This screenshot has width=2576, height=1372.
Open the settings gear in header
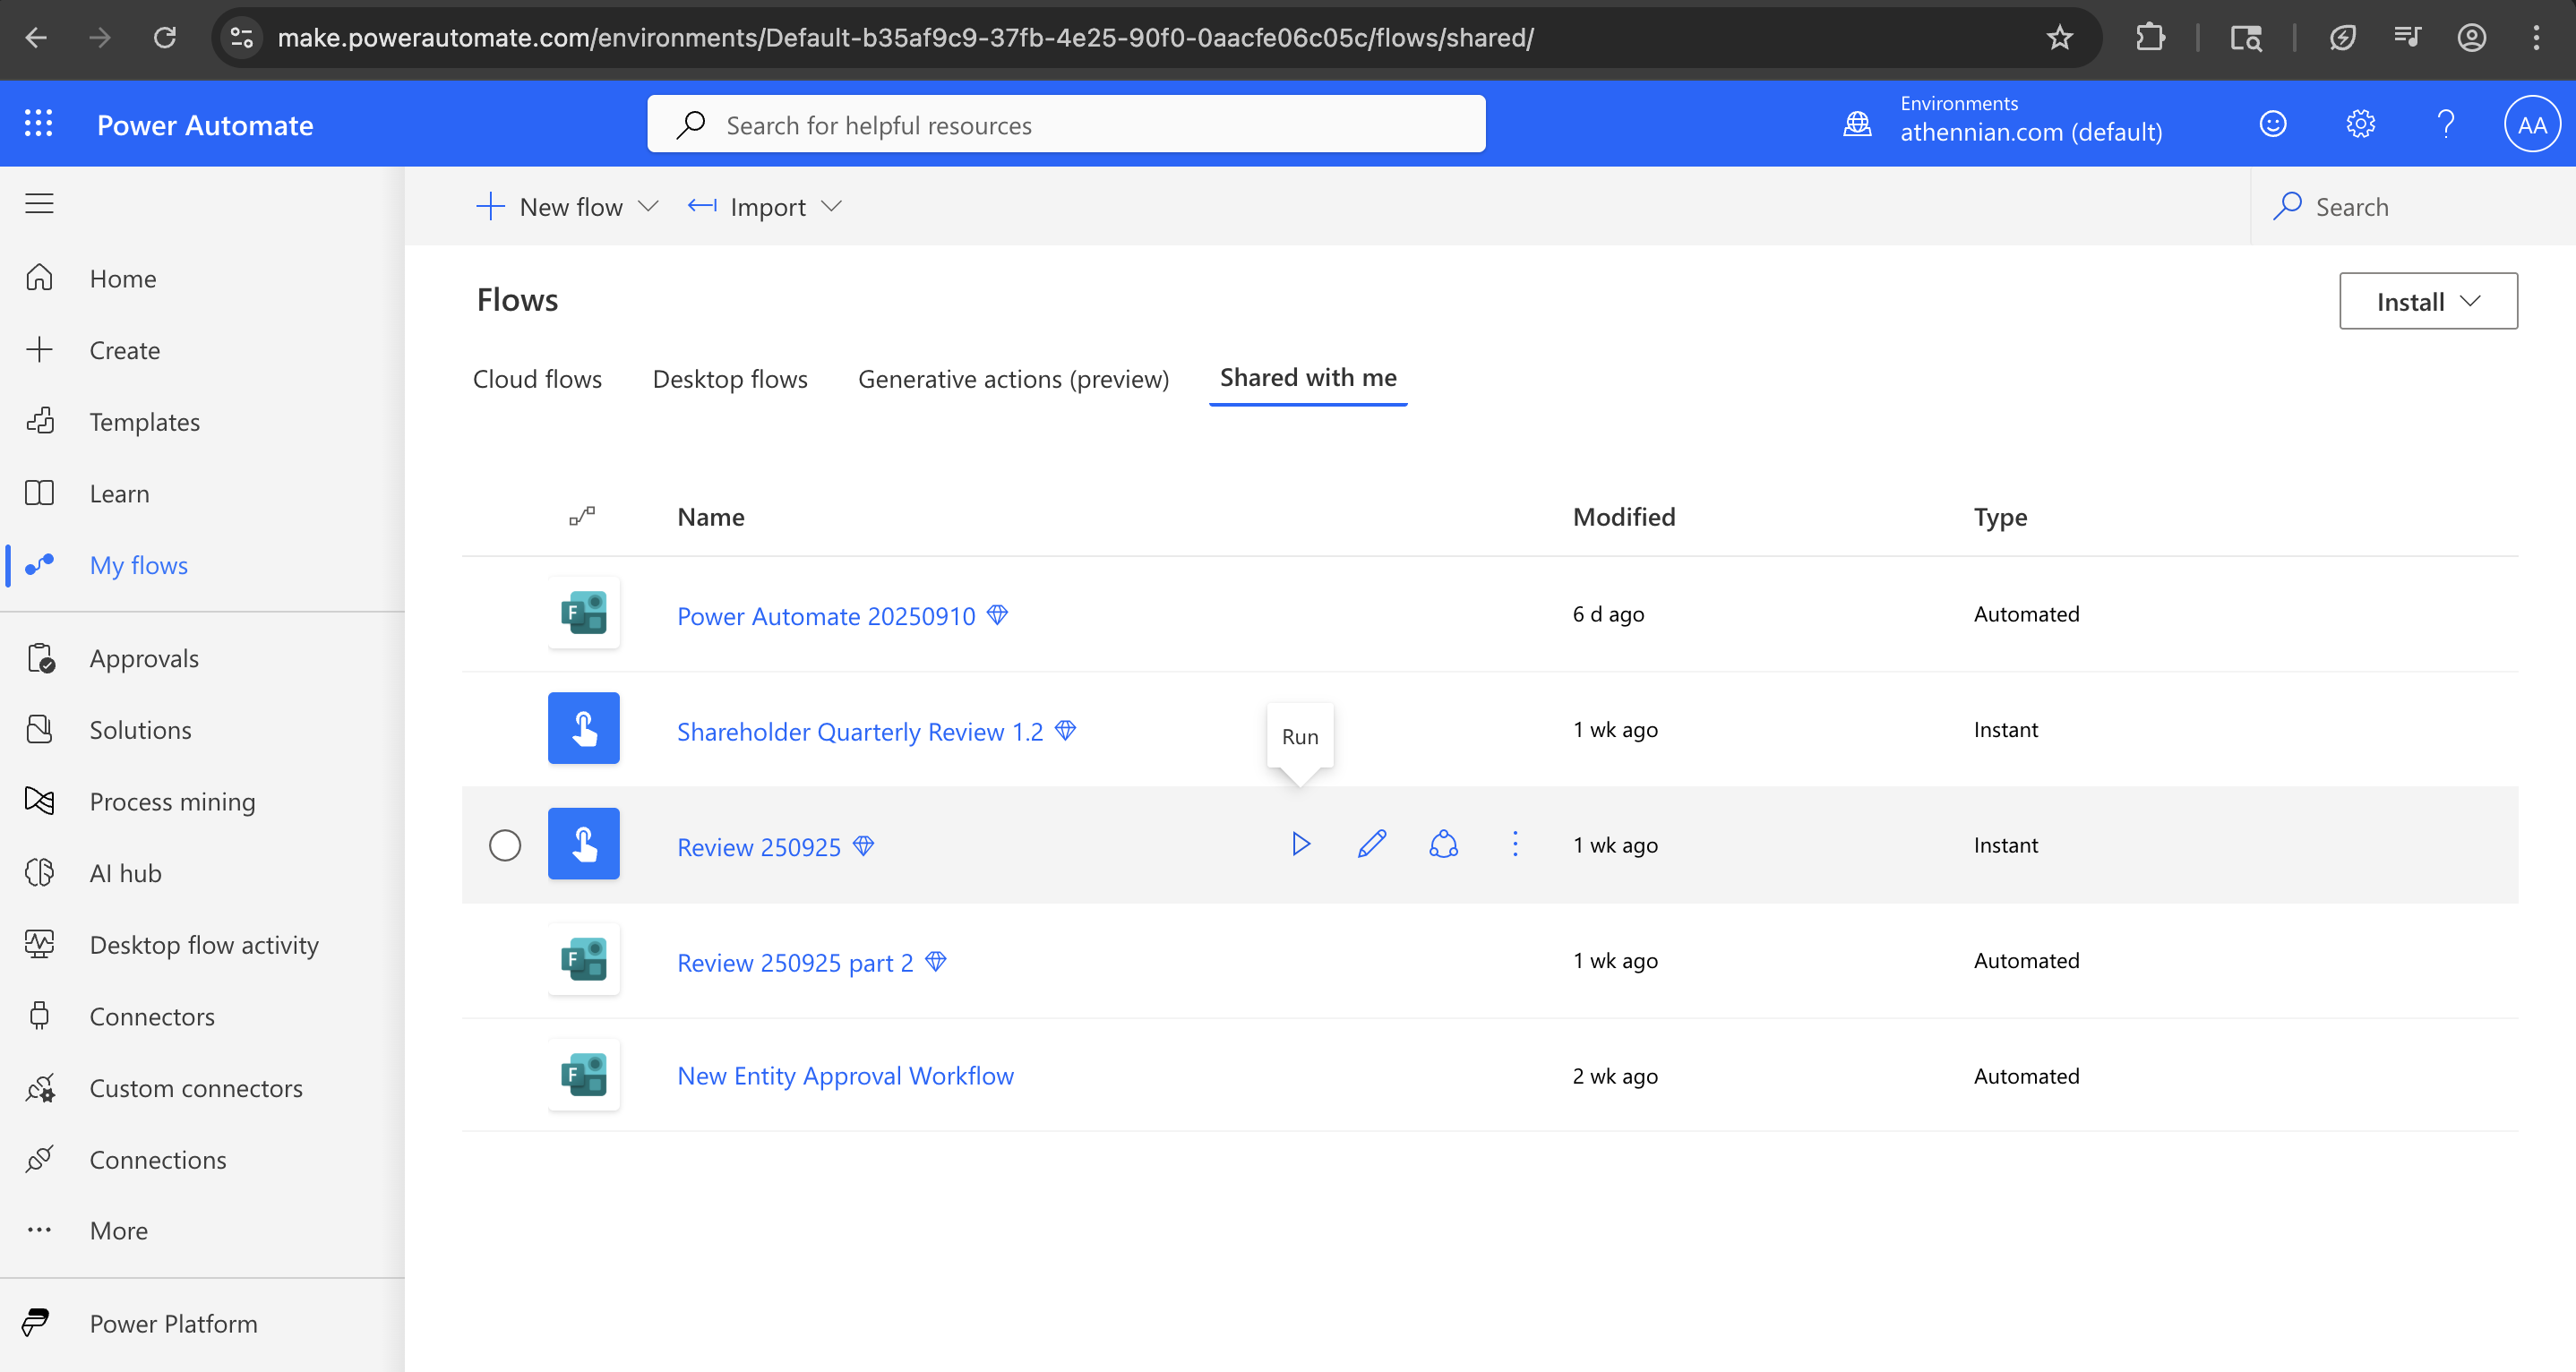point(2360,124)
